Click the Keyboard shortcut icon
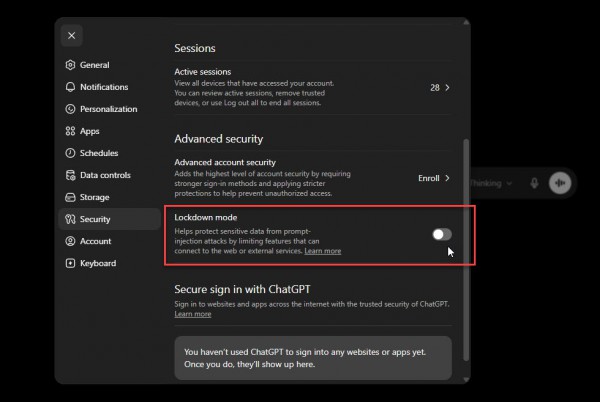 coord(70,263)
